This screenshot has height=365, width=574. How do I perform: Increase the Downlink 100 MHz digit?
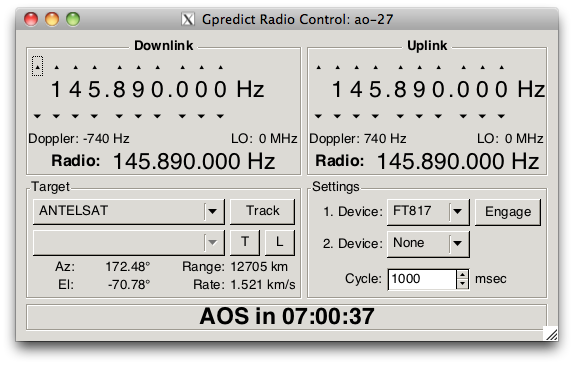pos(56,67)
